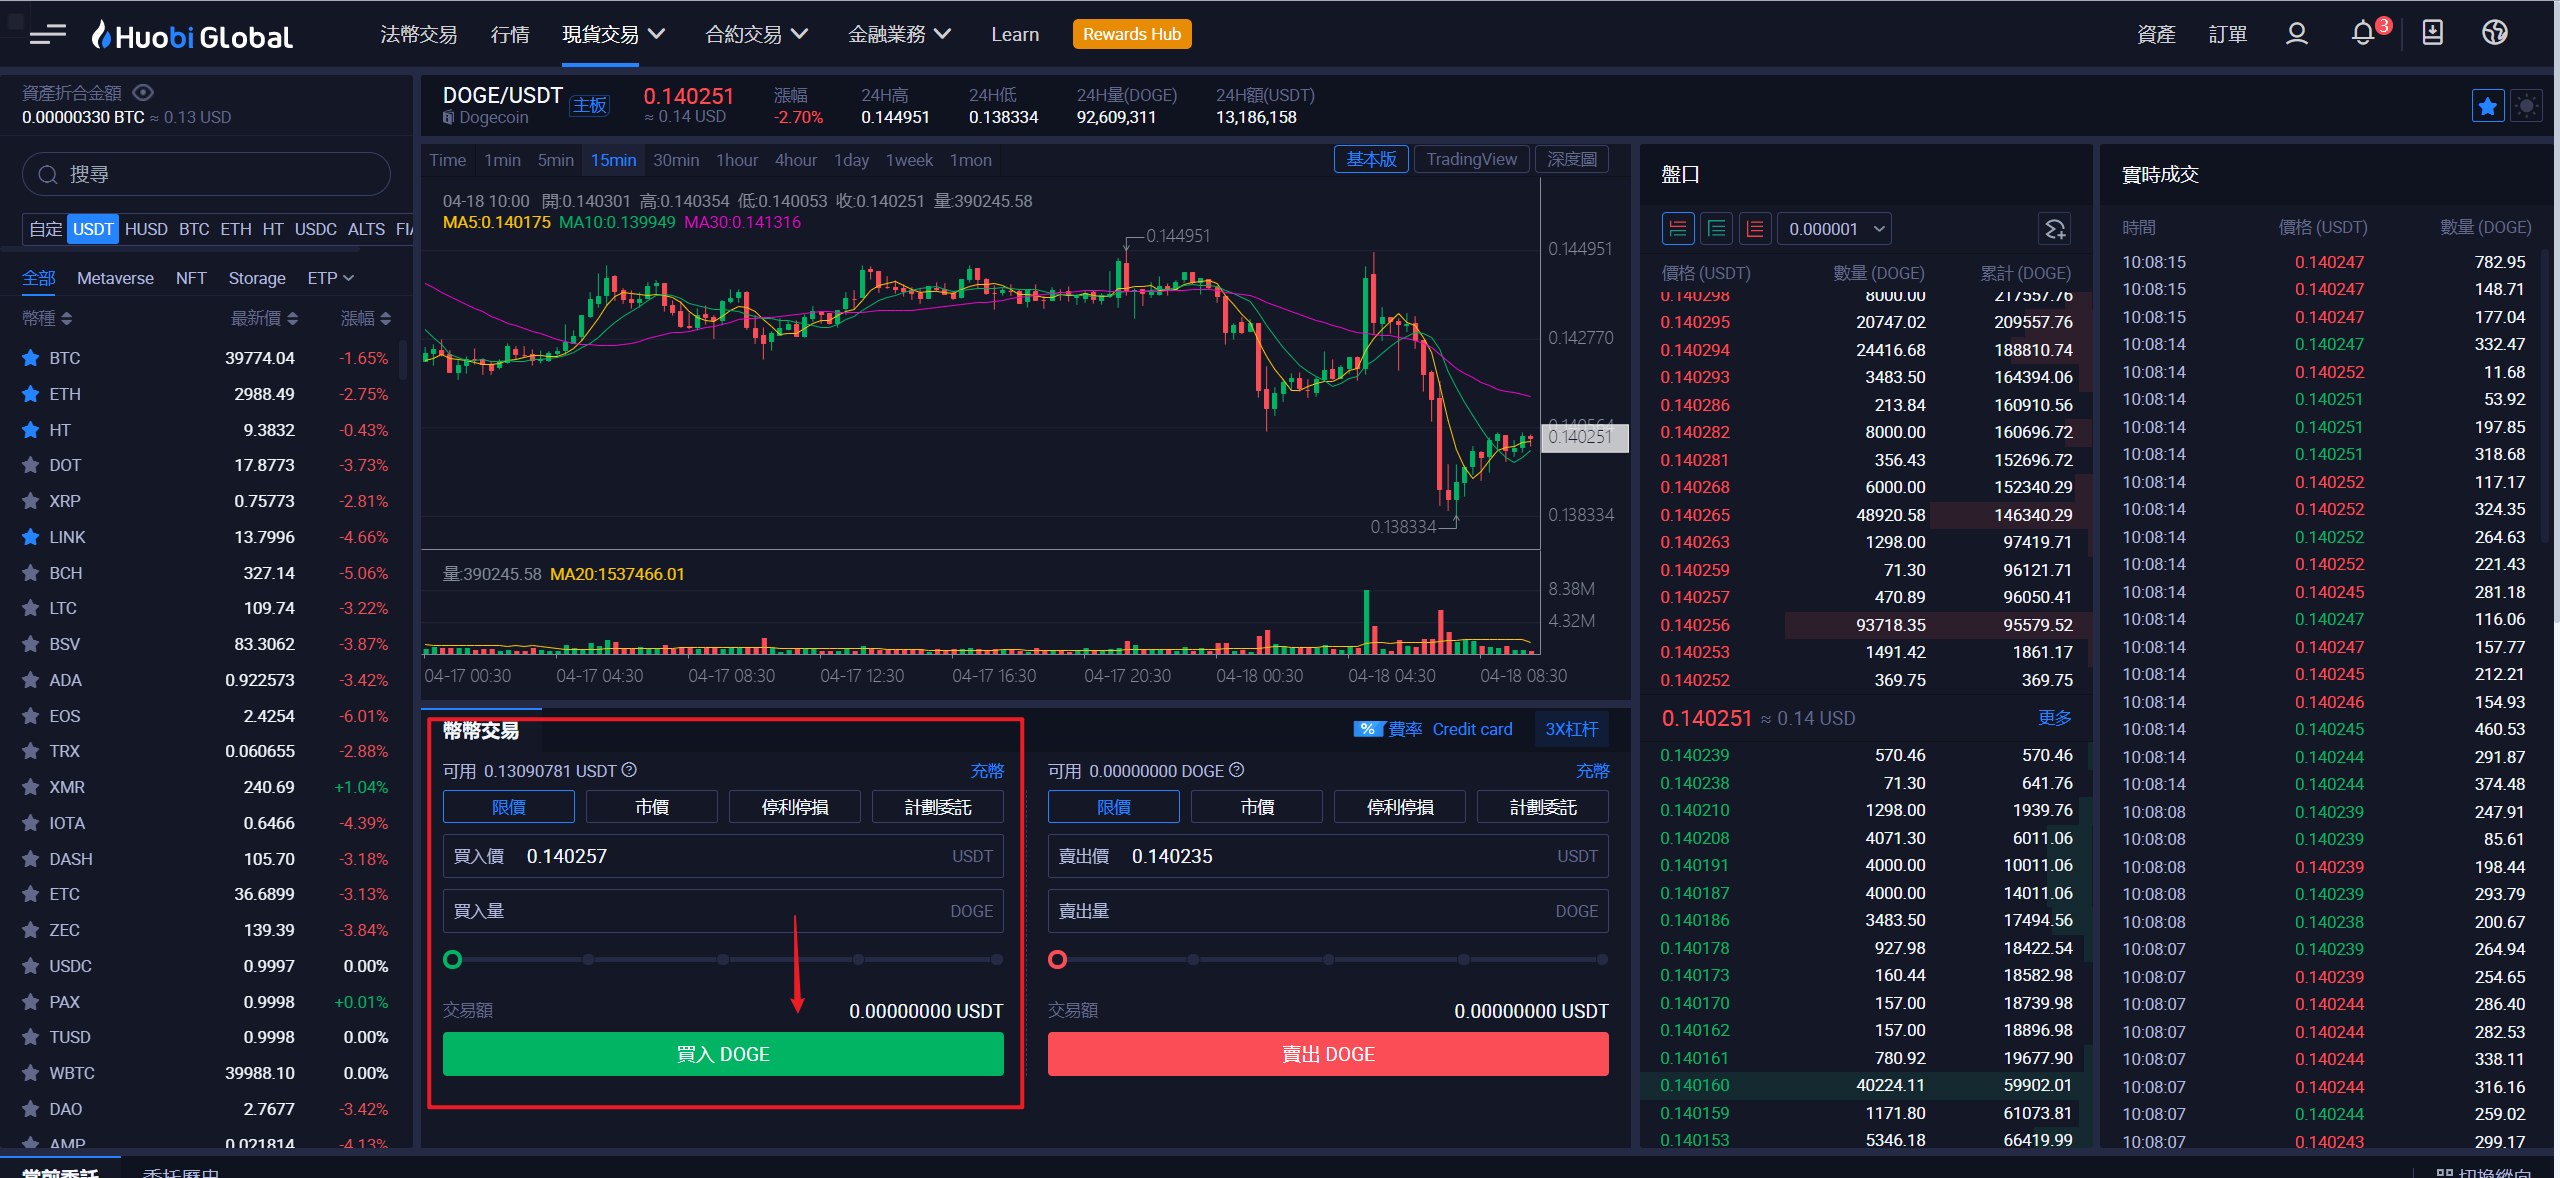Click the globe language icon
The height and width of the screenshot is (1178, 2560).
click(x=2495, y=33)
